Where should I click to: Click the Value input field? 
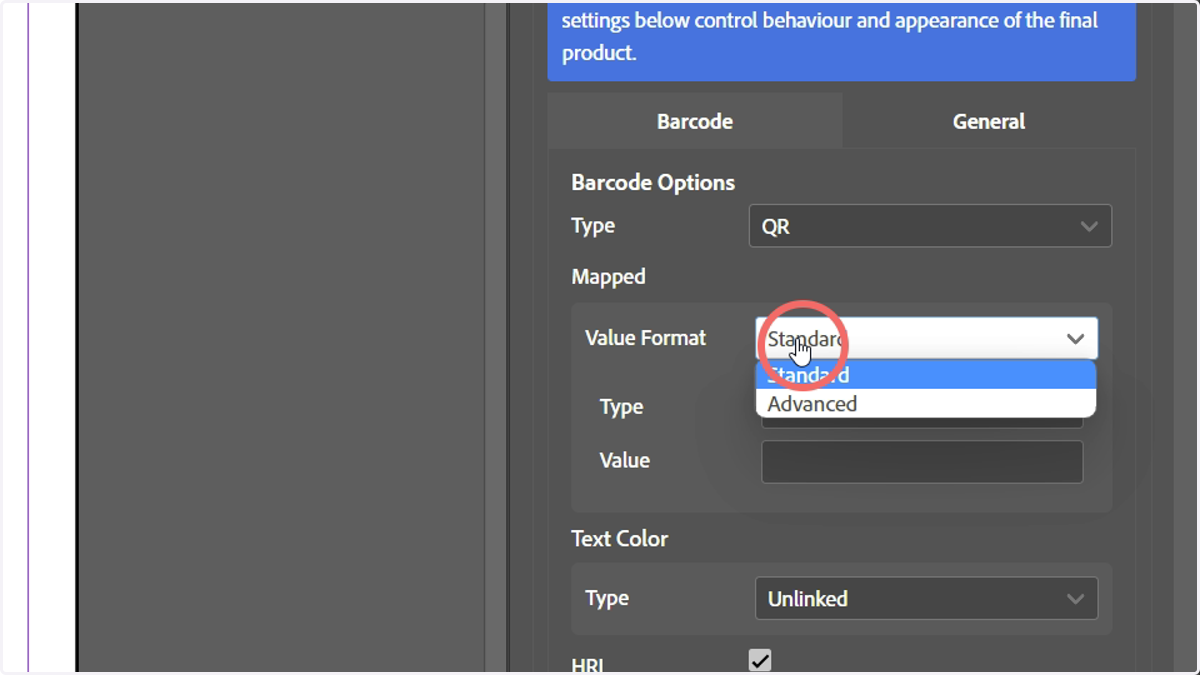[922, 462]
